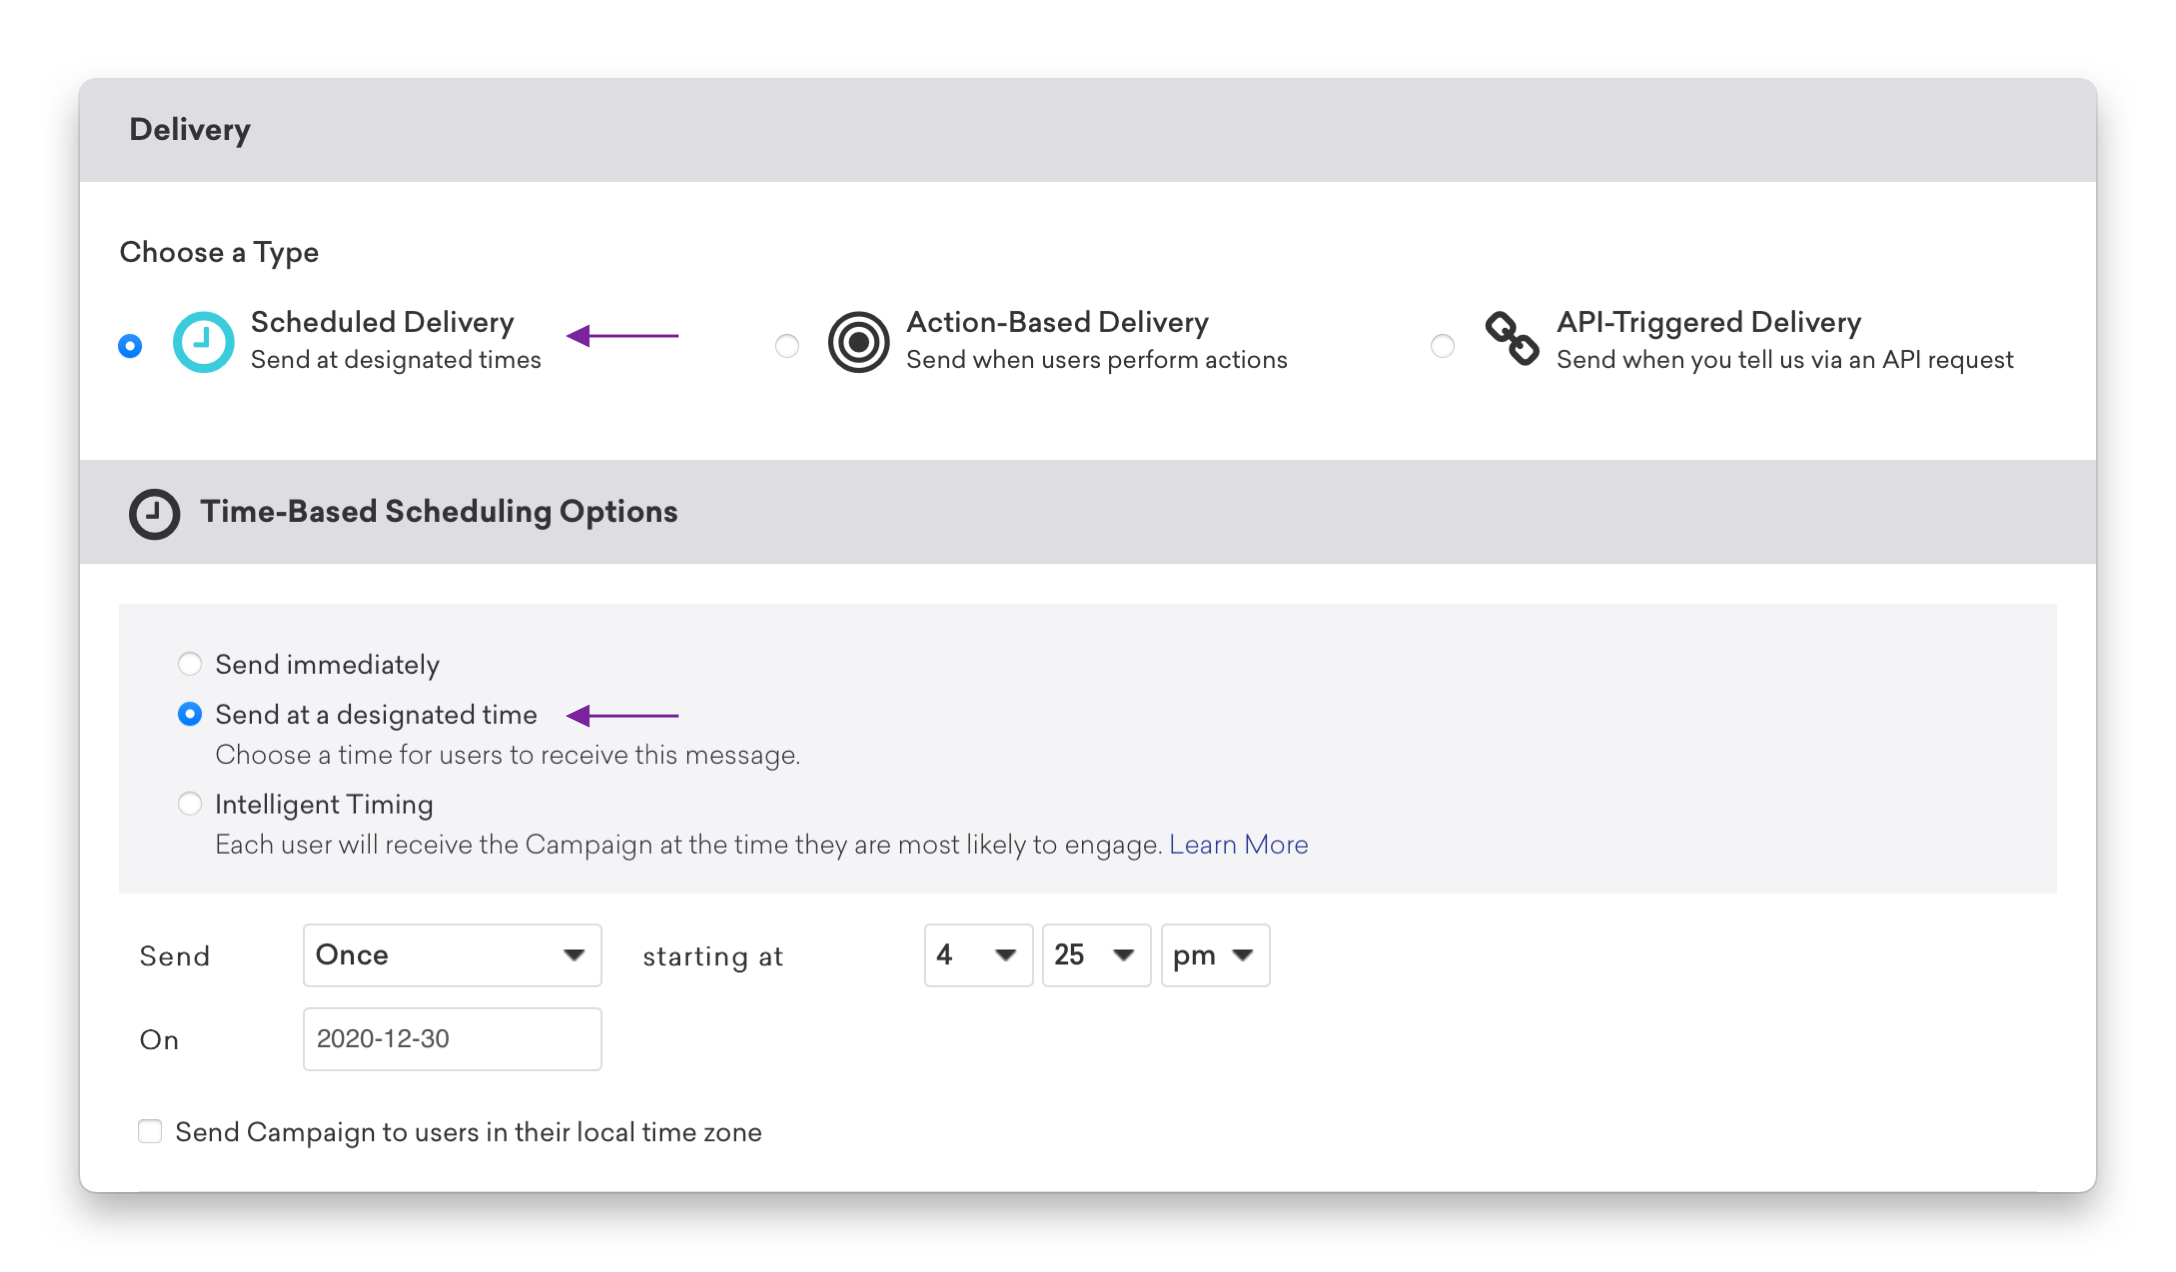Screen dimensions: 2176x1272
Task: Open the am/pm dropdown showing pm
Action: pos(1215,955)
